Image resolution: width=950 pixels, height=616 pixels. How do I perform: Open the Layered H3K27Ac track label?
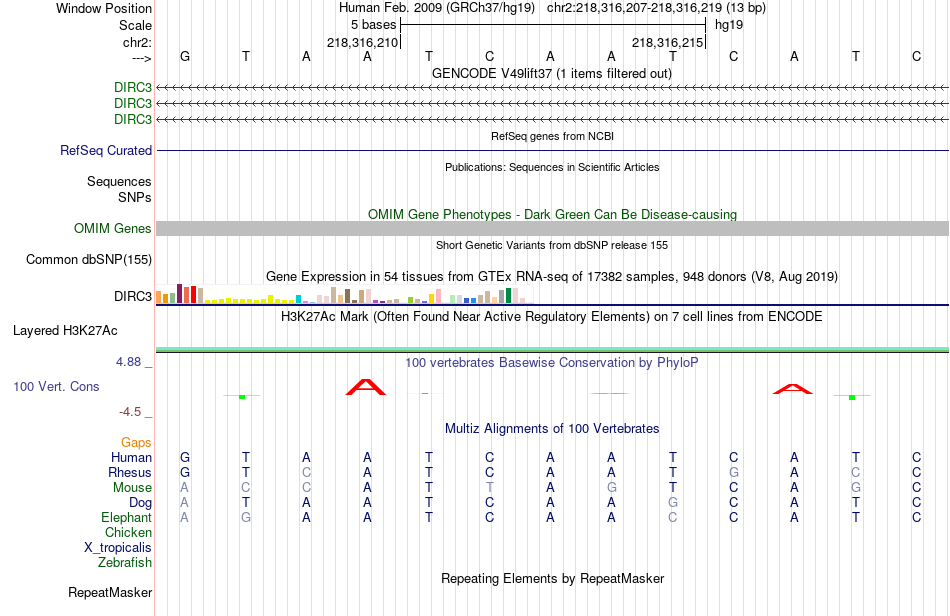coord(65,331)
